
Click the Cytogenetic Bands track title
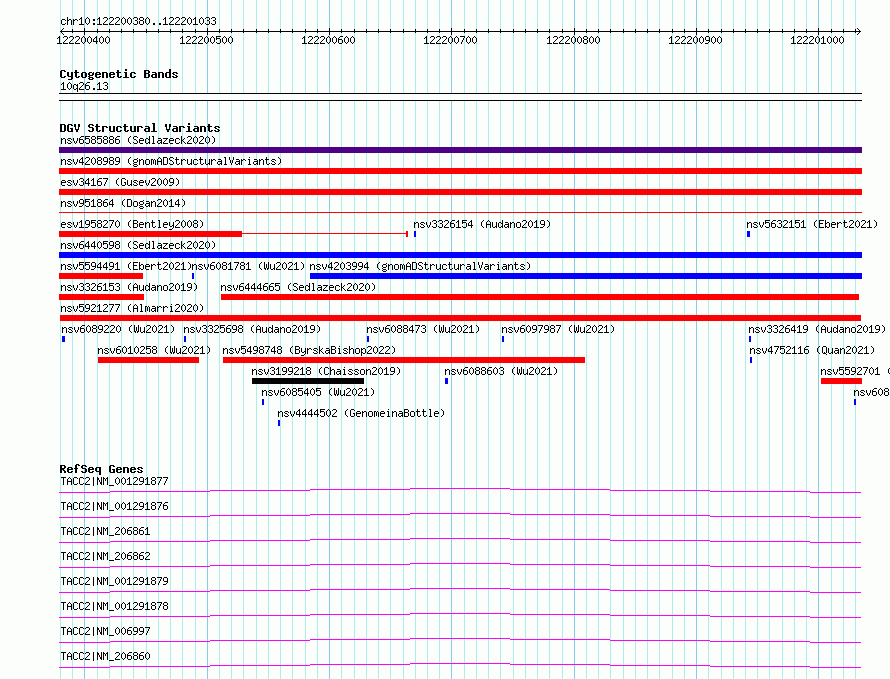119,74
